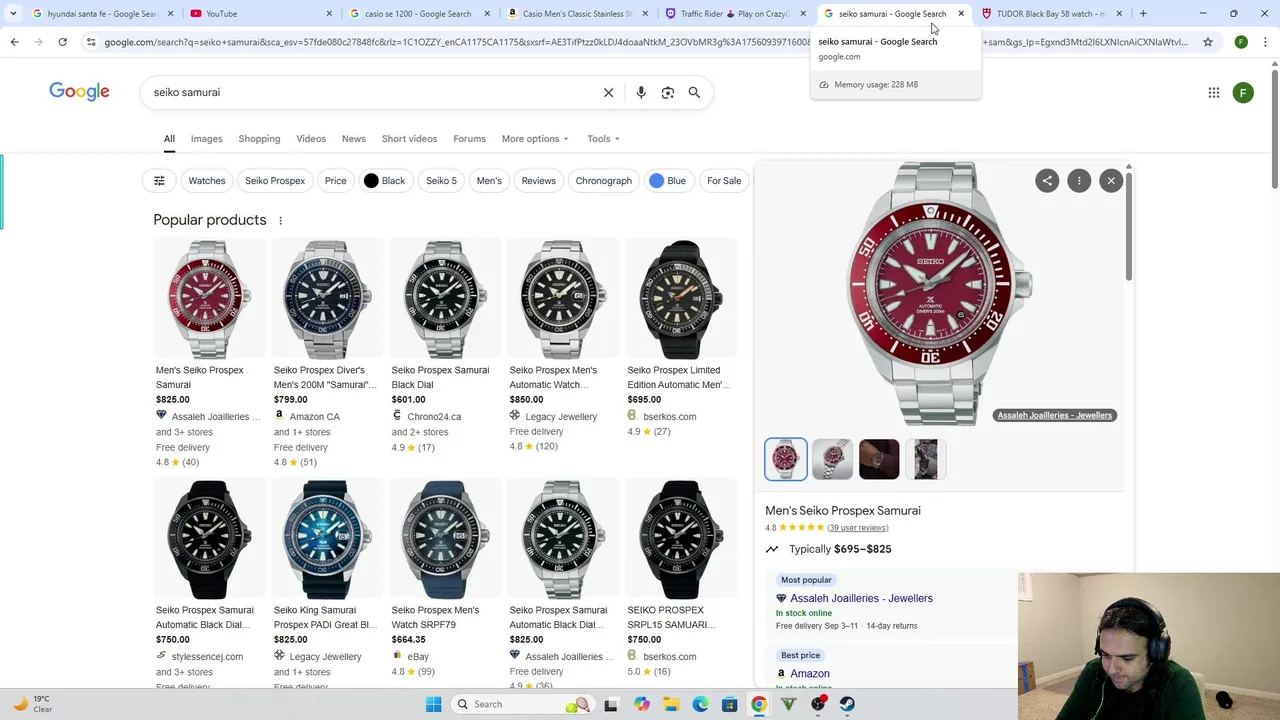Open the Amazon best price link
The height and width of the screenshot is (720, 1280).
[x=810, y=674]
